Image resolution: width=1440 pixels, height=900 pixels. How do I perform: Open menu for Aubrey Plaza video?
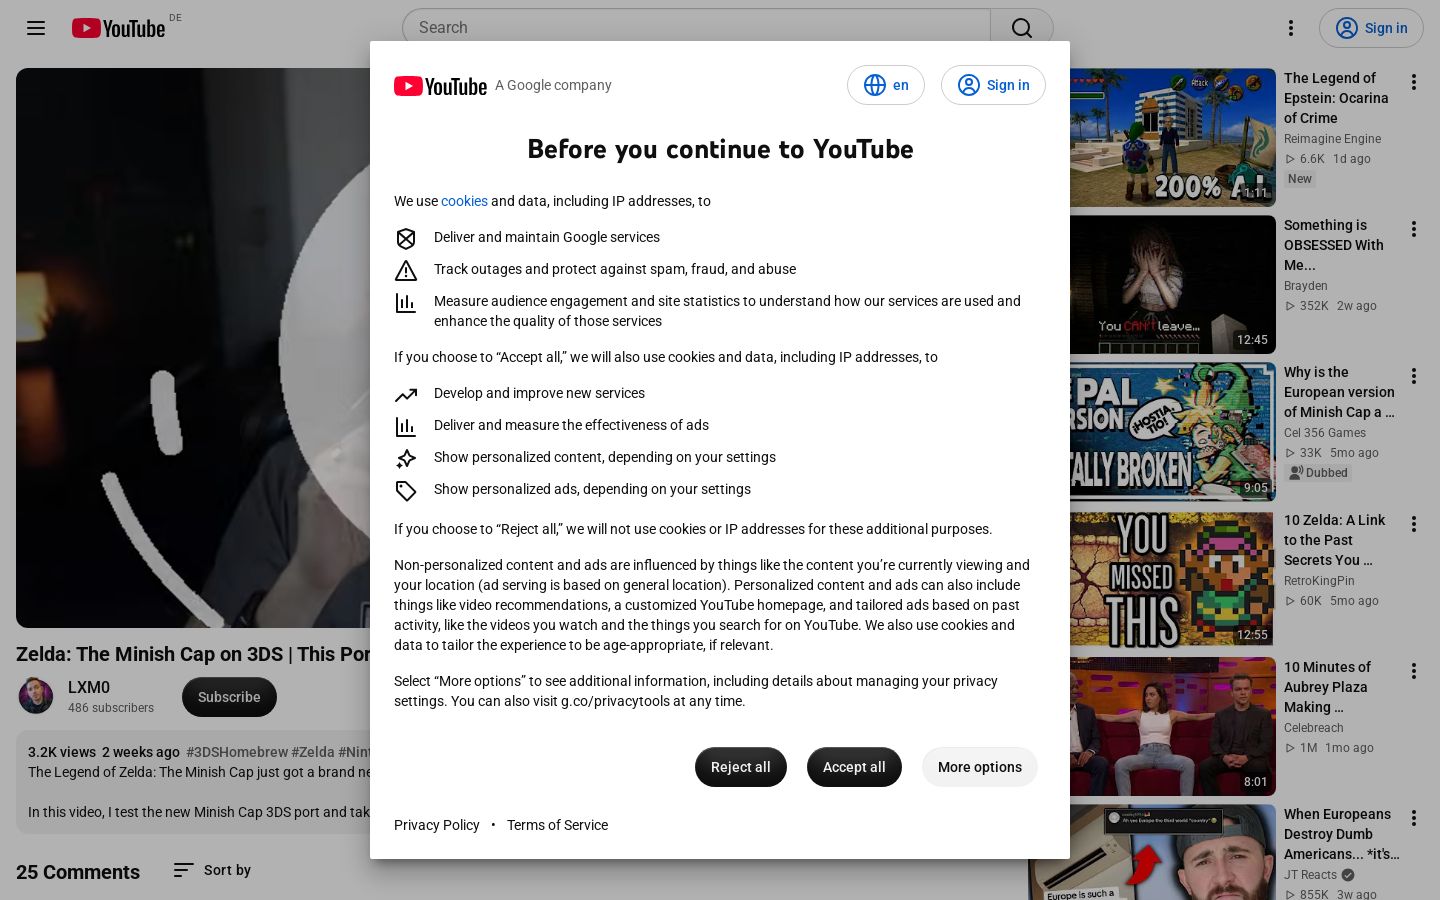click(1414, 671)
